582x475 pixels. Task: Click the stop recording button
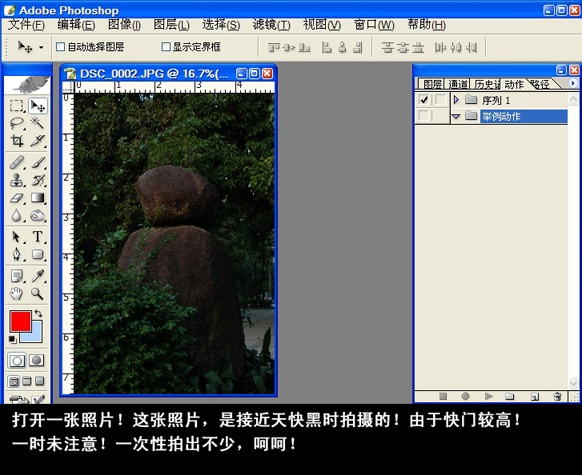click(x=443, y=396)
